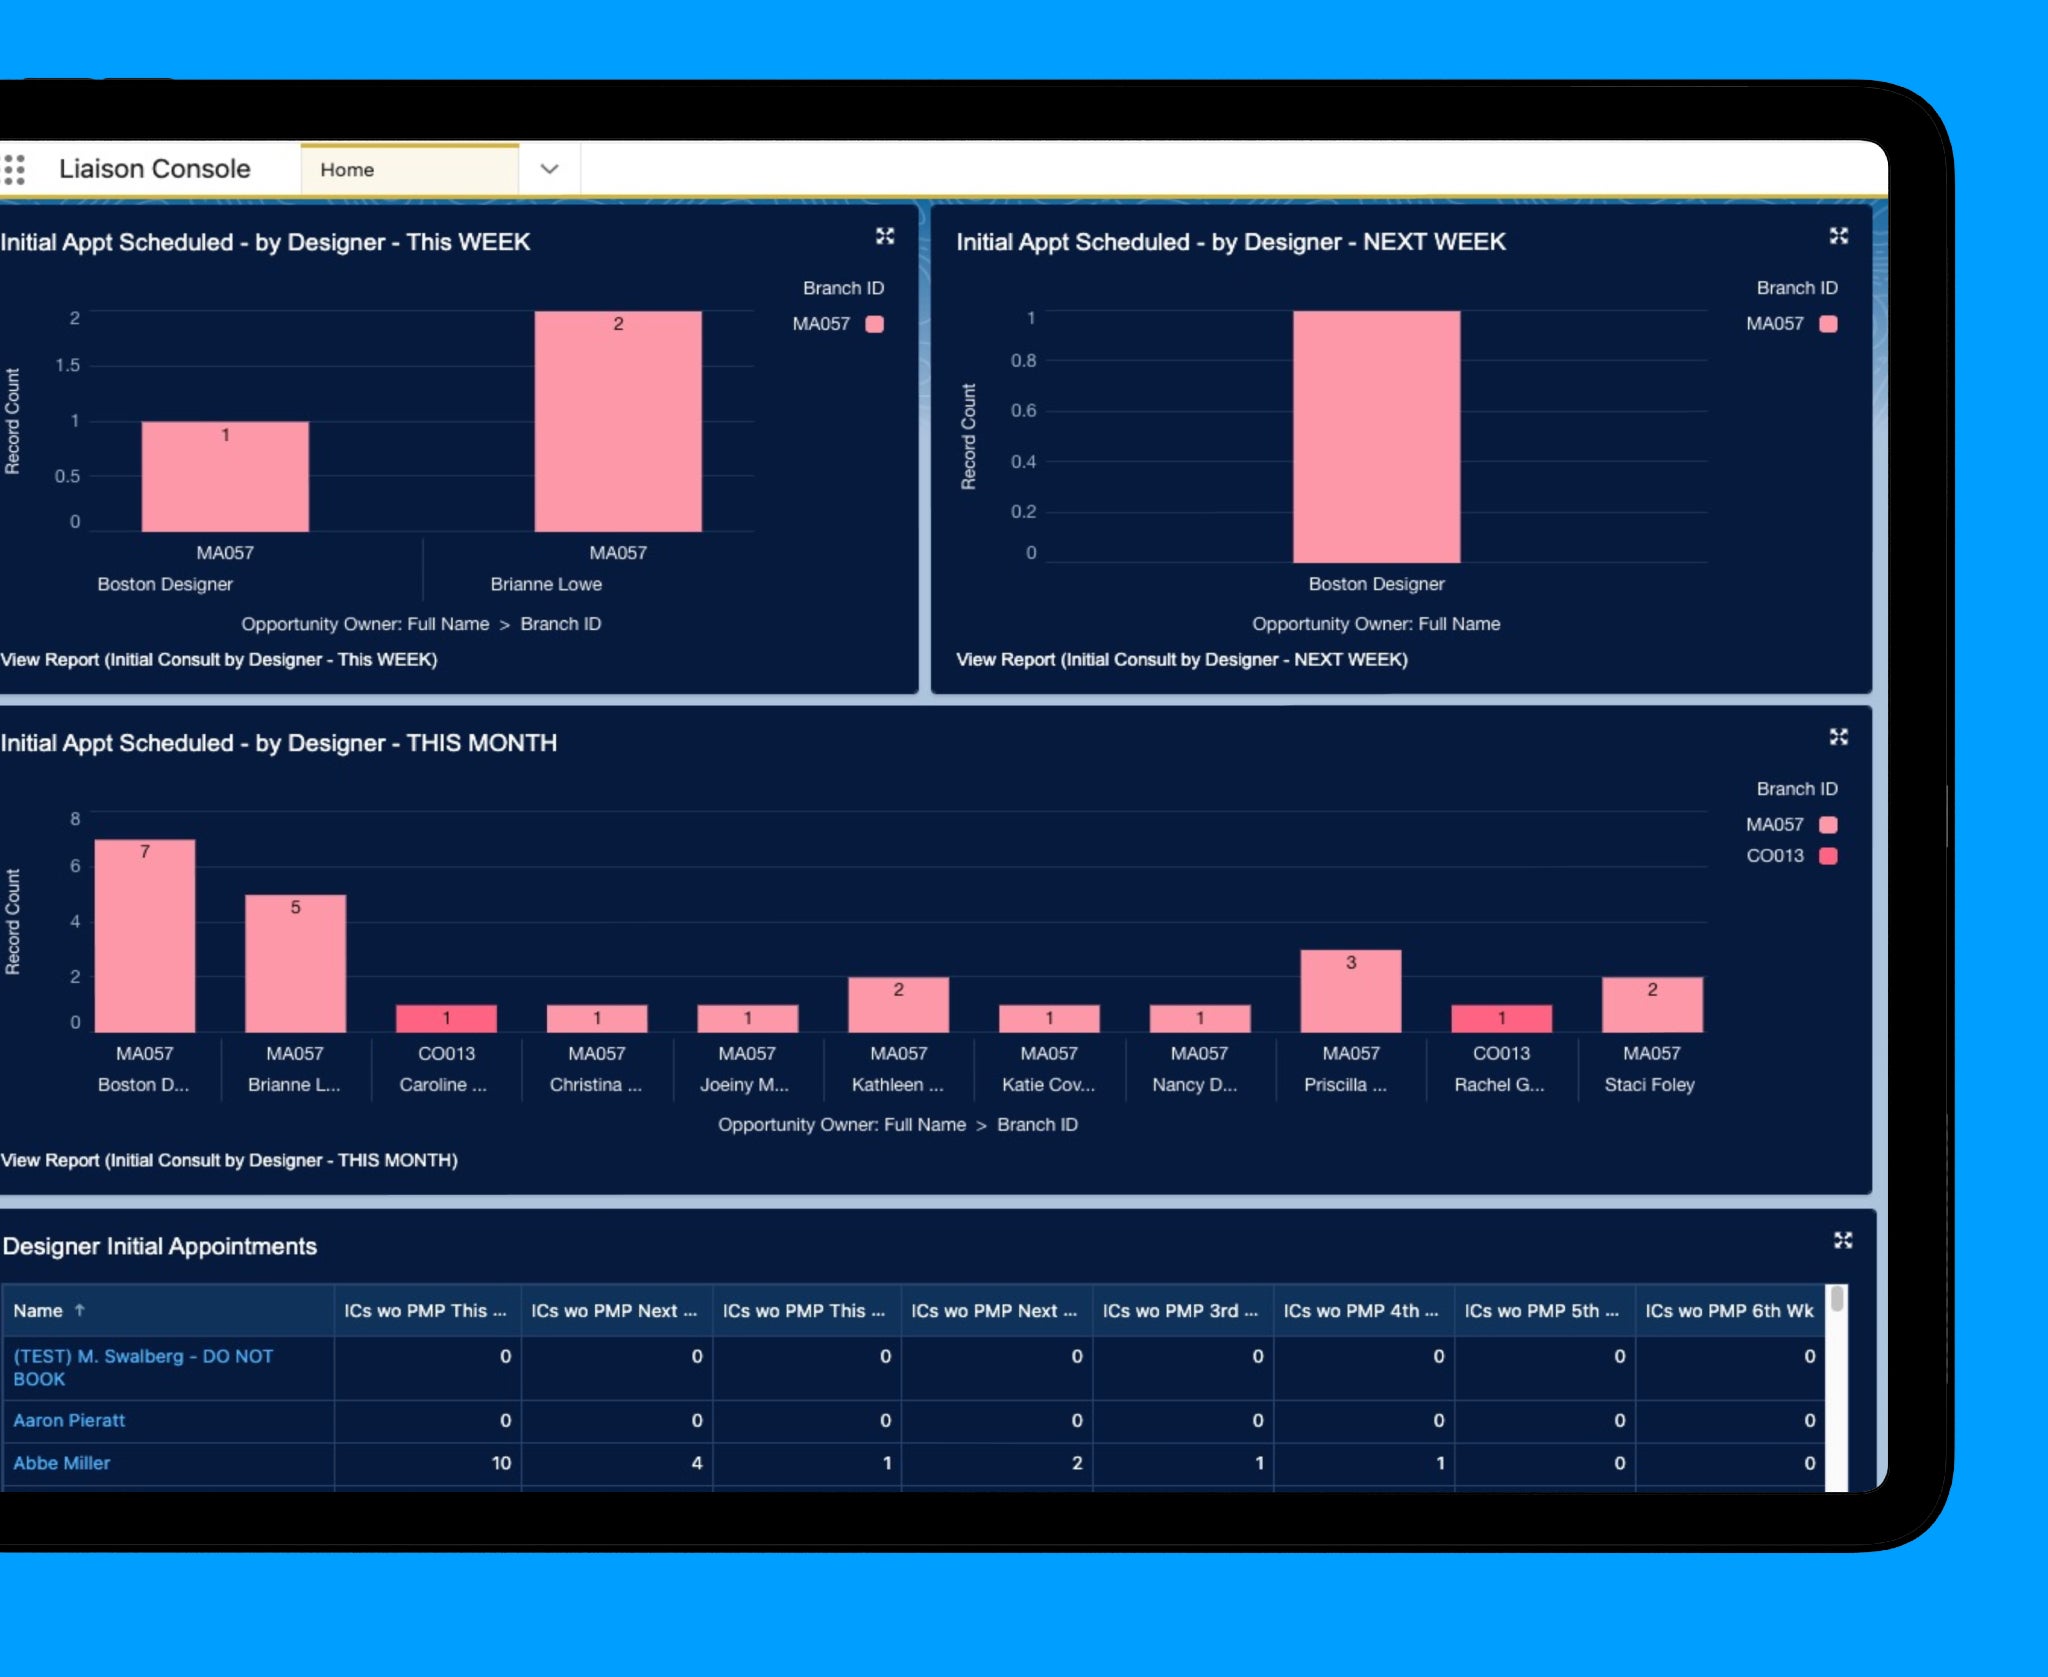This screenshot has width=2048, height=1677.
Task: Expand the Designer Initial Appointments table
Action: (x=1842, y=1240)
